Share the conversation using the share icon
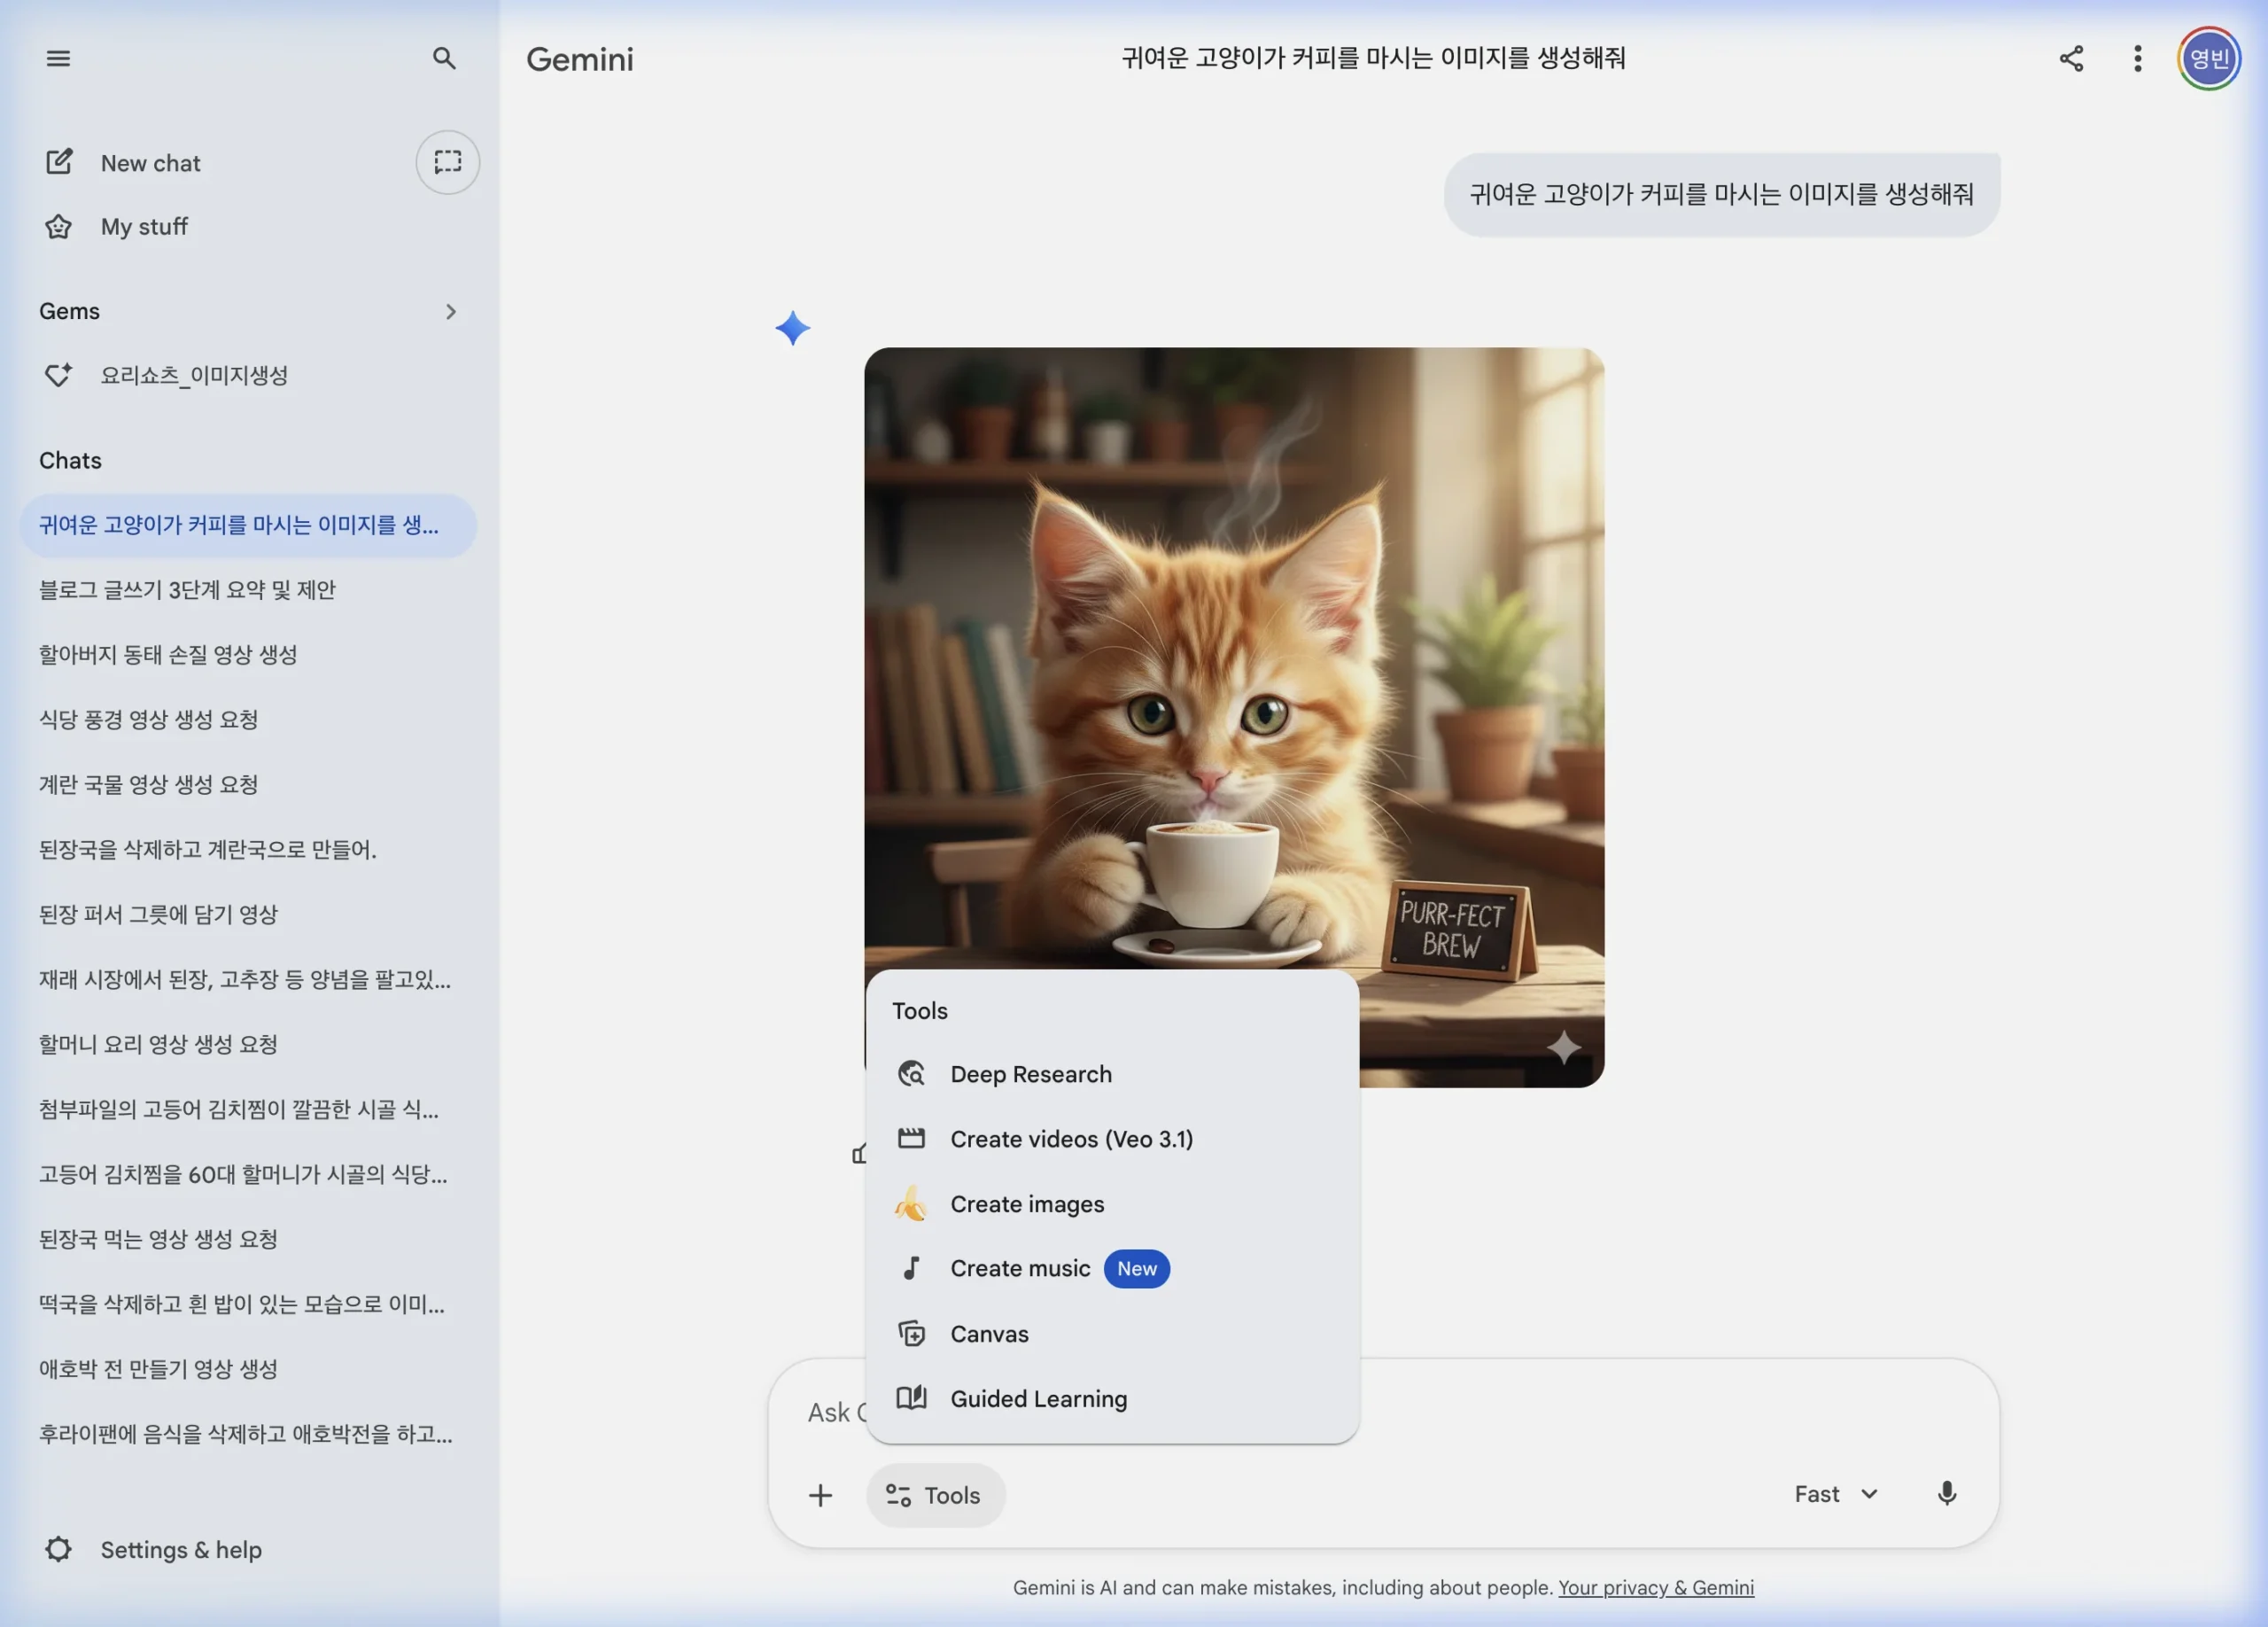2268x1627 pixels. (2071, 58)
